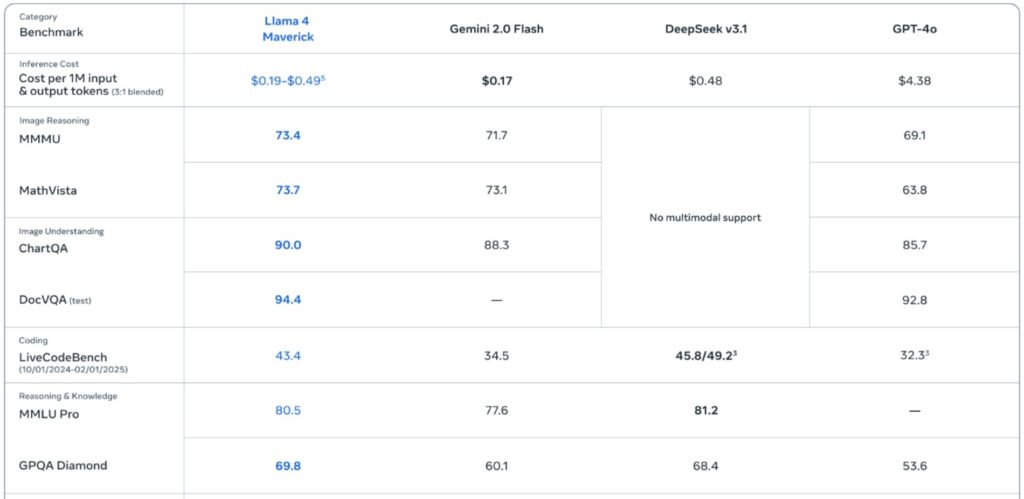
Task: Click the ChartQA benchmark row label
Action: tap(45, 248)
